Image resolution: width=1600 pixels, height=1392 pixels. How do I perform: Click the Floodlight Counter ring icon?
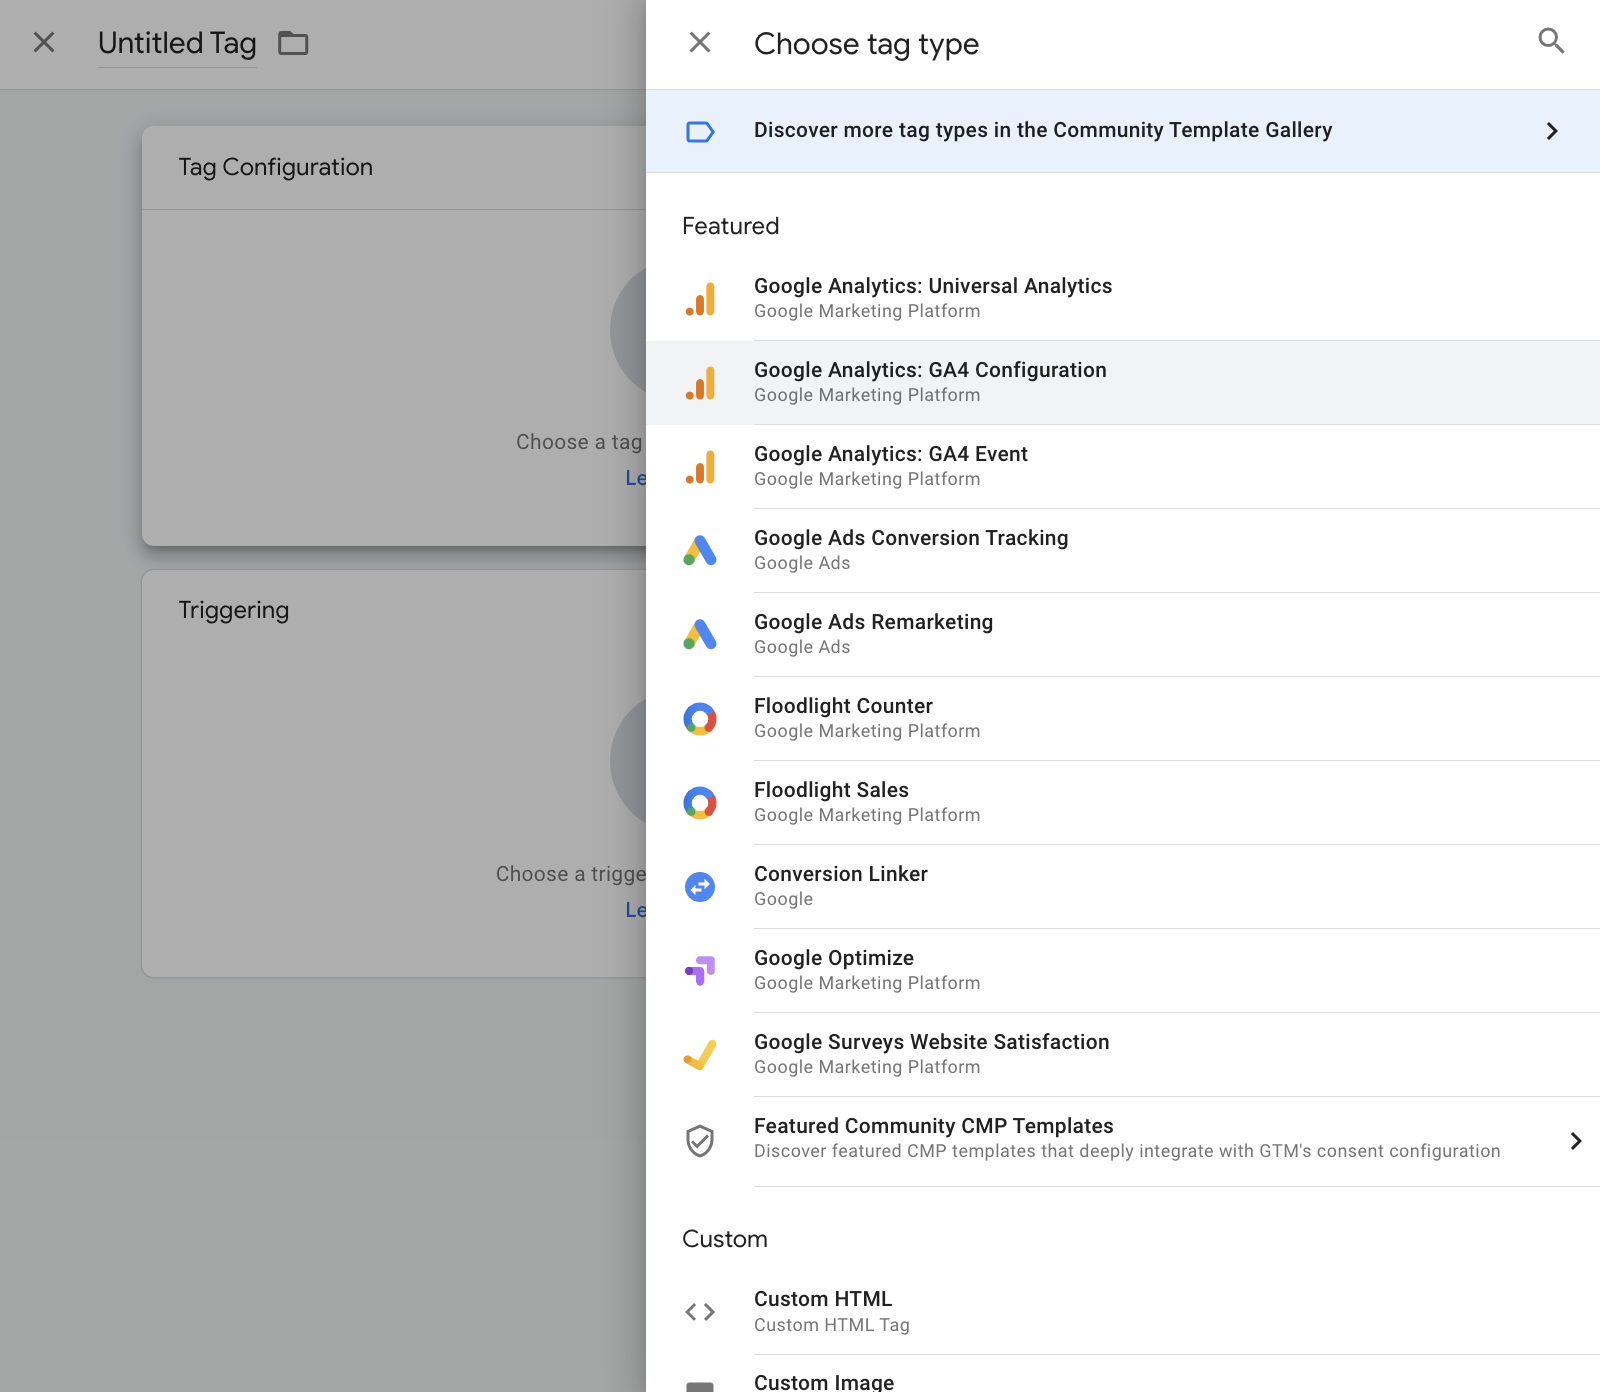[700, 719]
